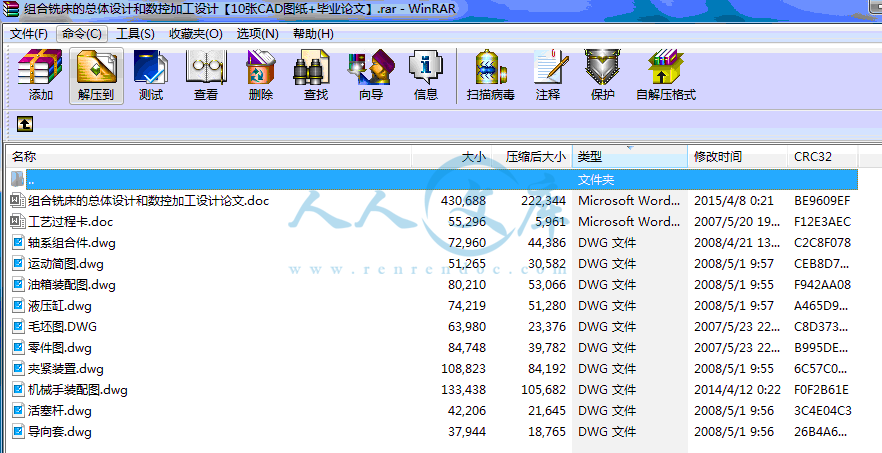Click DWG icon of 夹紧装置.dwg
This screenshot has height=453, width=882.
[19, 369]
